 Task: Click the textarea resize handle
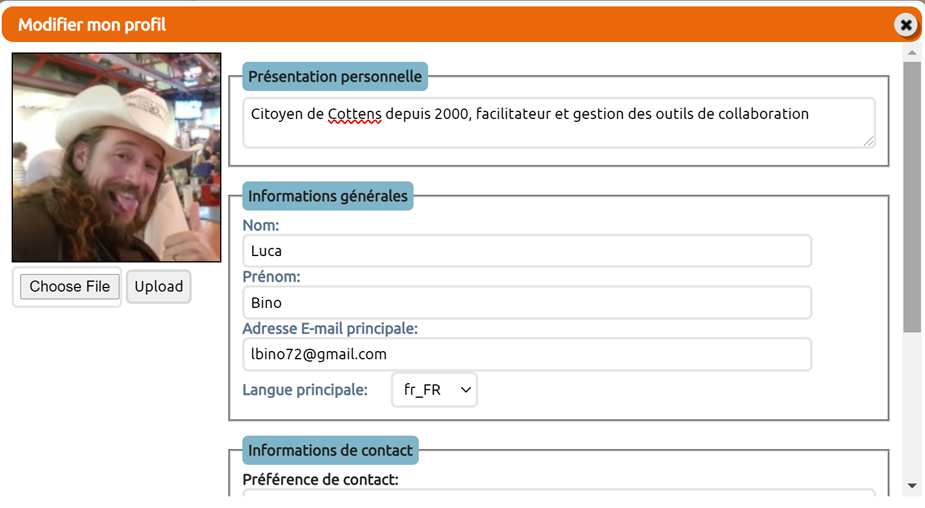pyautogui.click(x=869, y=142)
